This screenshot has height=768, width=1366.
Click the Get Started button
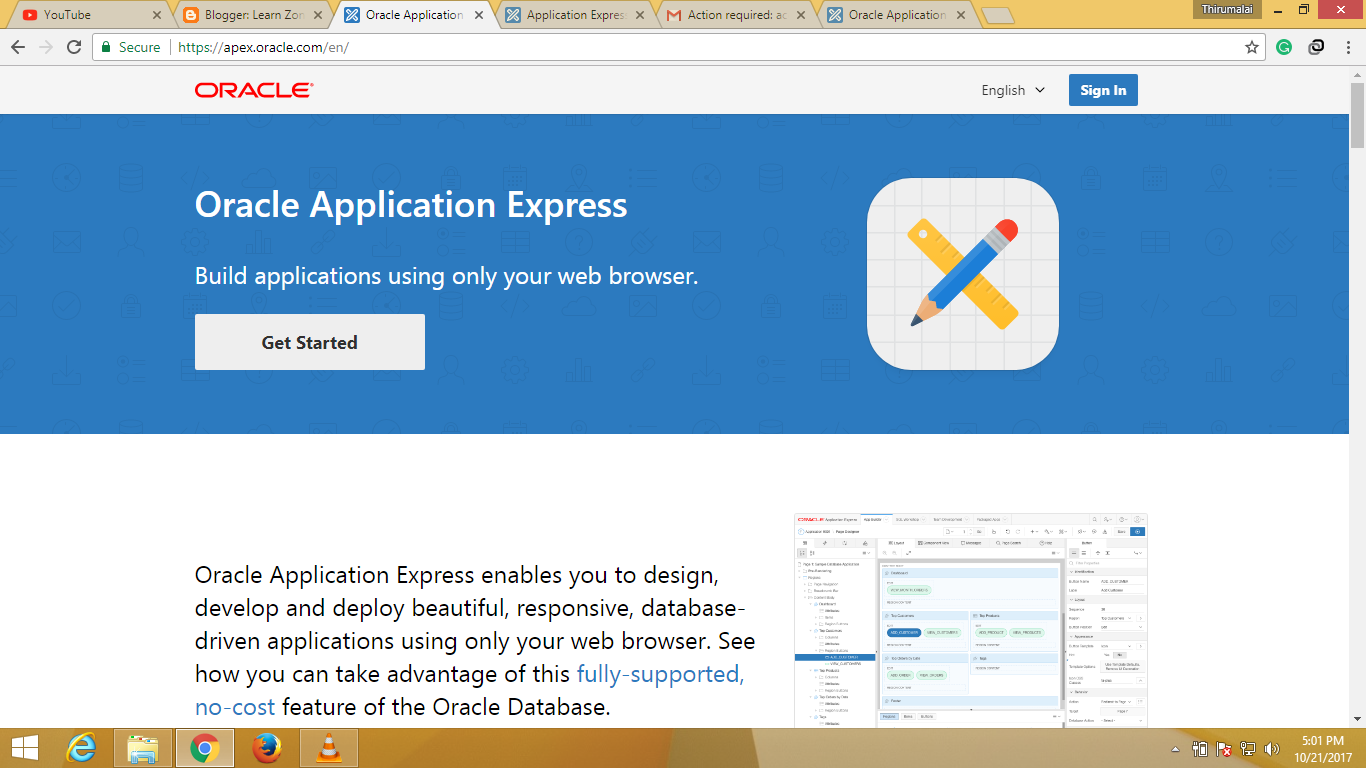310,342
